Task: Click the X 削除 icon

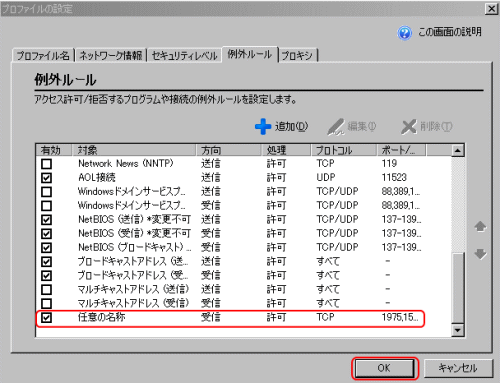Action: pyautogui.click(x=409, y=127)
